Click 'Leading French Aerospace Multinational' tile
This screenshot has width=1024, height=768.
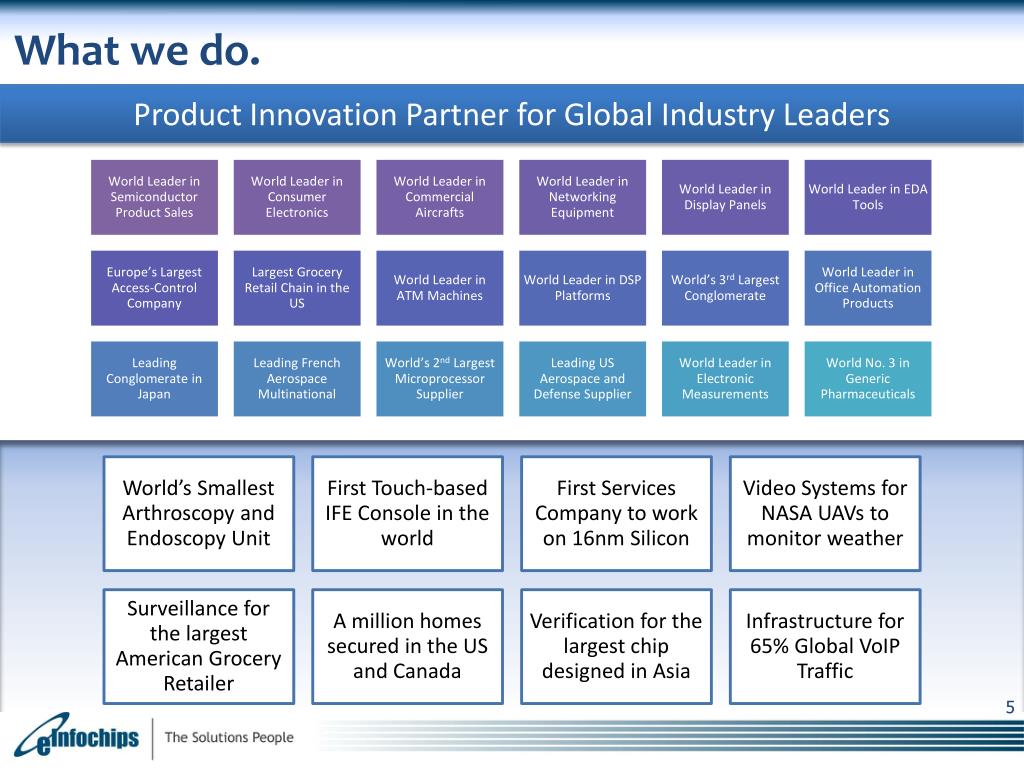click(297, 379)
